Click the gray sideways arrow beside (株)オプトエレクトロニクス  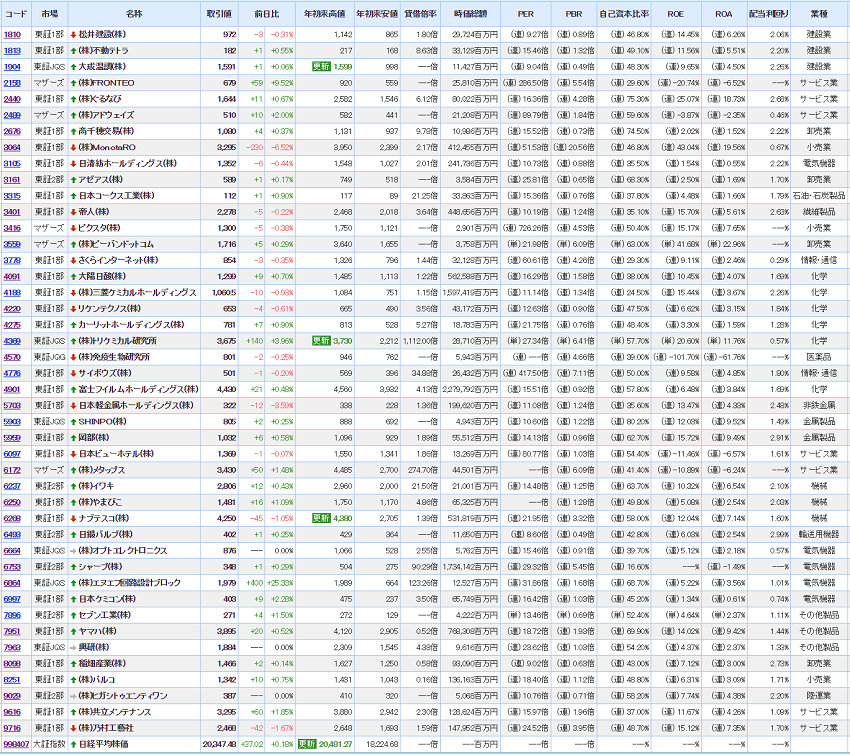coord(73,551)
